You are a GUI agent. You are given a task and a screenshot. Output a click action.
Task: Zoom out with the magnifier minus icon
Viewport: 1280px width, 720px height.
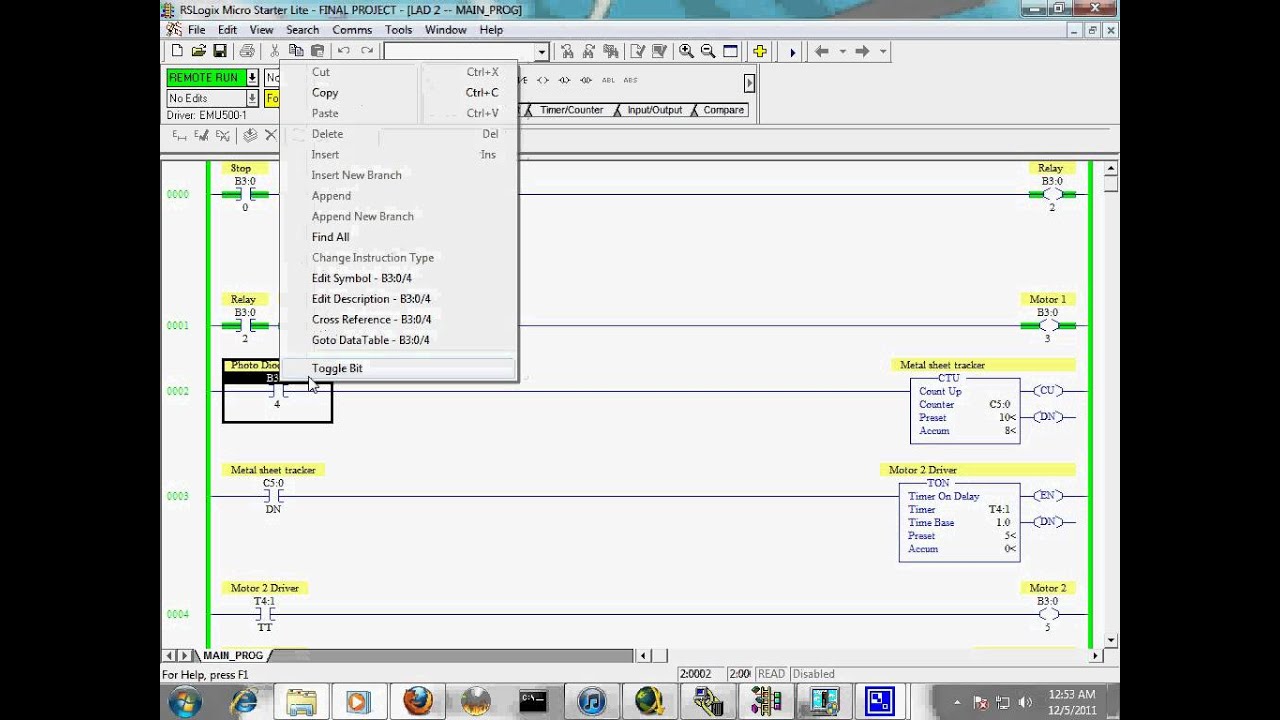pos(708,51)
